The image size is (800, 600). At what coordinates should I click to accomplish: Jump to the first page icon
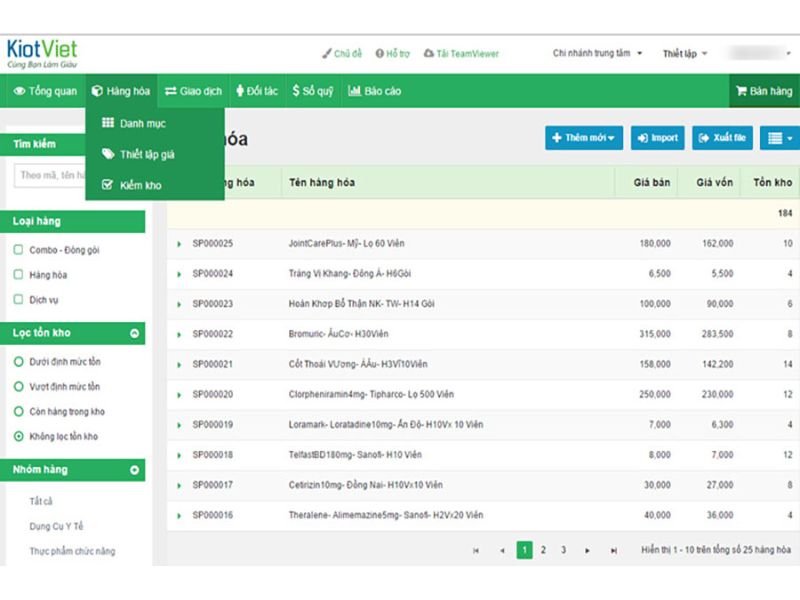[476, 551]
